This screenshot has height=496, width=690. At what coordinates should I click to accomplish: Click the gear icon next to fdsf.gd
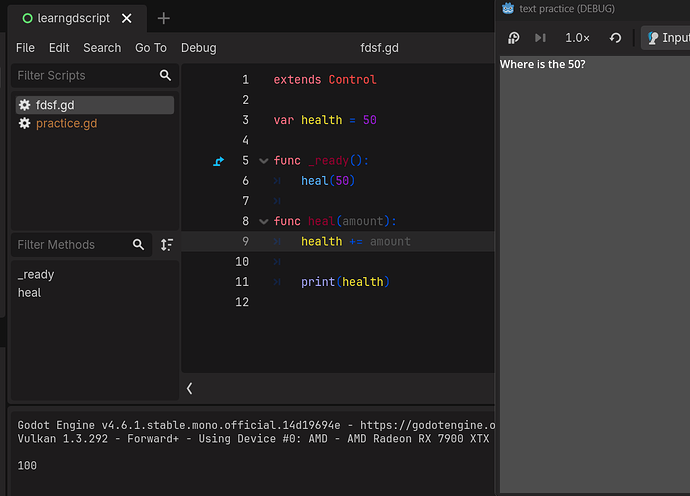[x=24, y=105]
